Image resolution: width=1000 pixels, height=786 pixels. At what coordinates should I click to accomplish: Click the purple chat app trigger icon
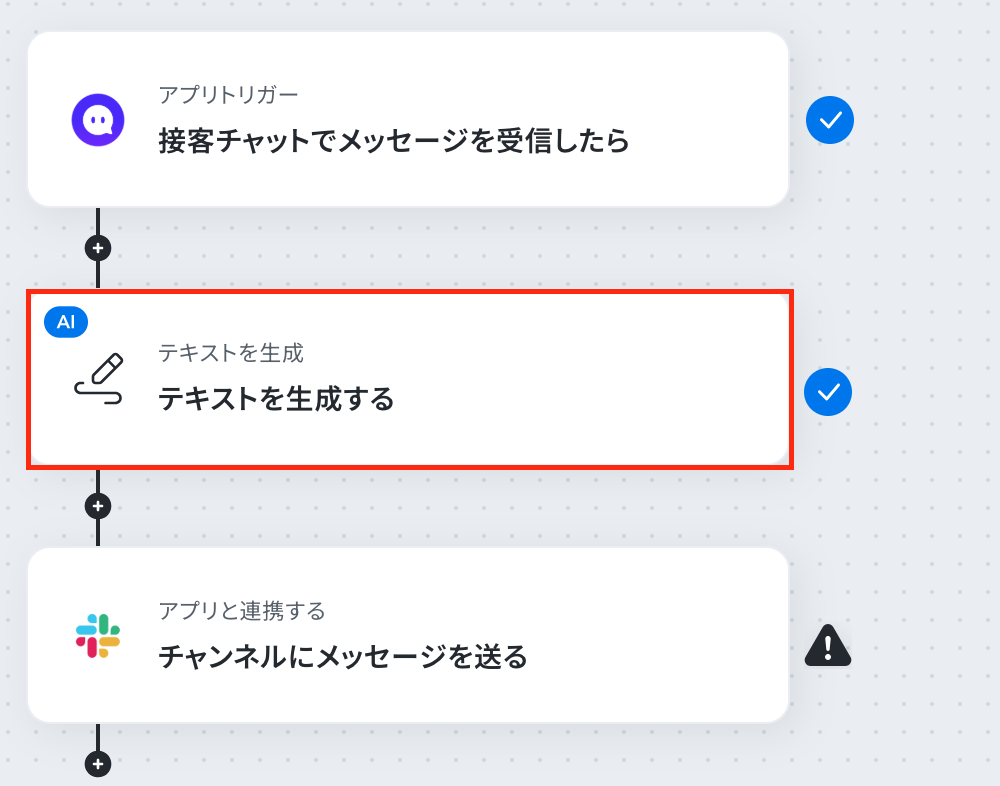pyautogui.click(x=98, y=120)
